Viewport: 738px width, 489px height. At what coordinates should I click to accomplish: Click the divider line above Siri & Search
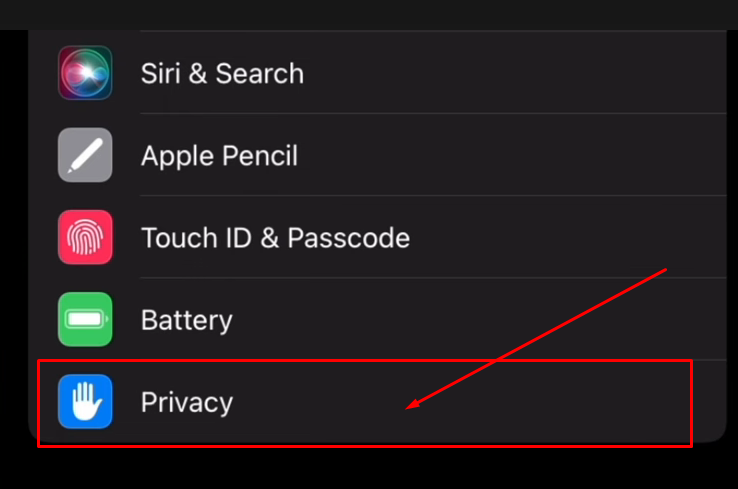433,31
